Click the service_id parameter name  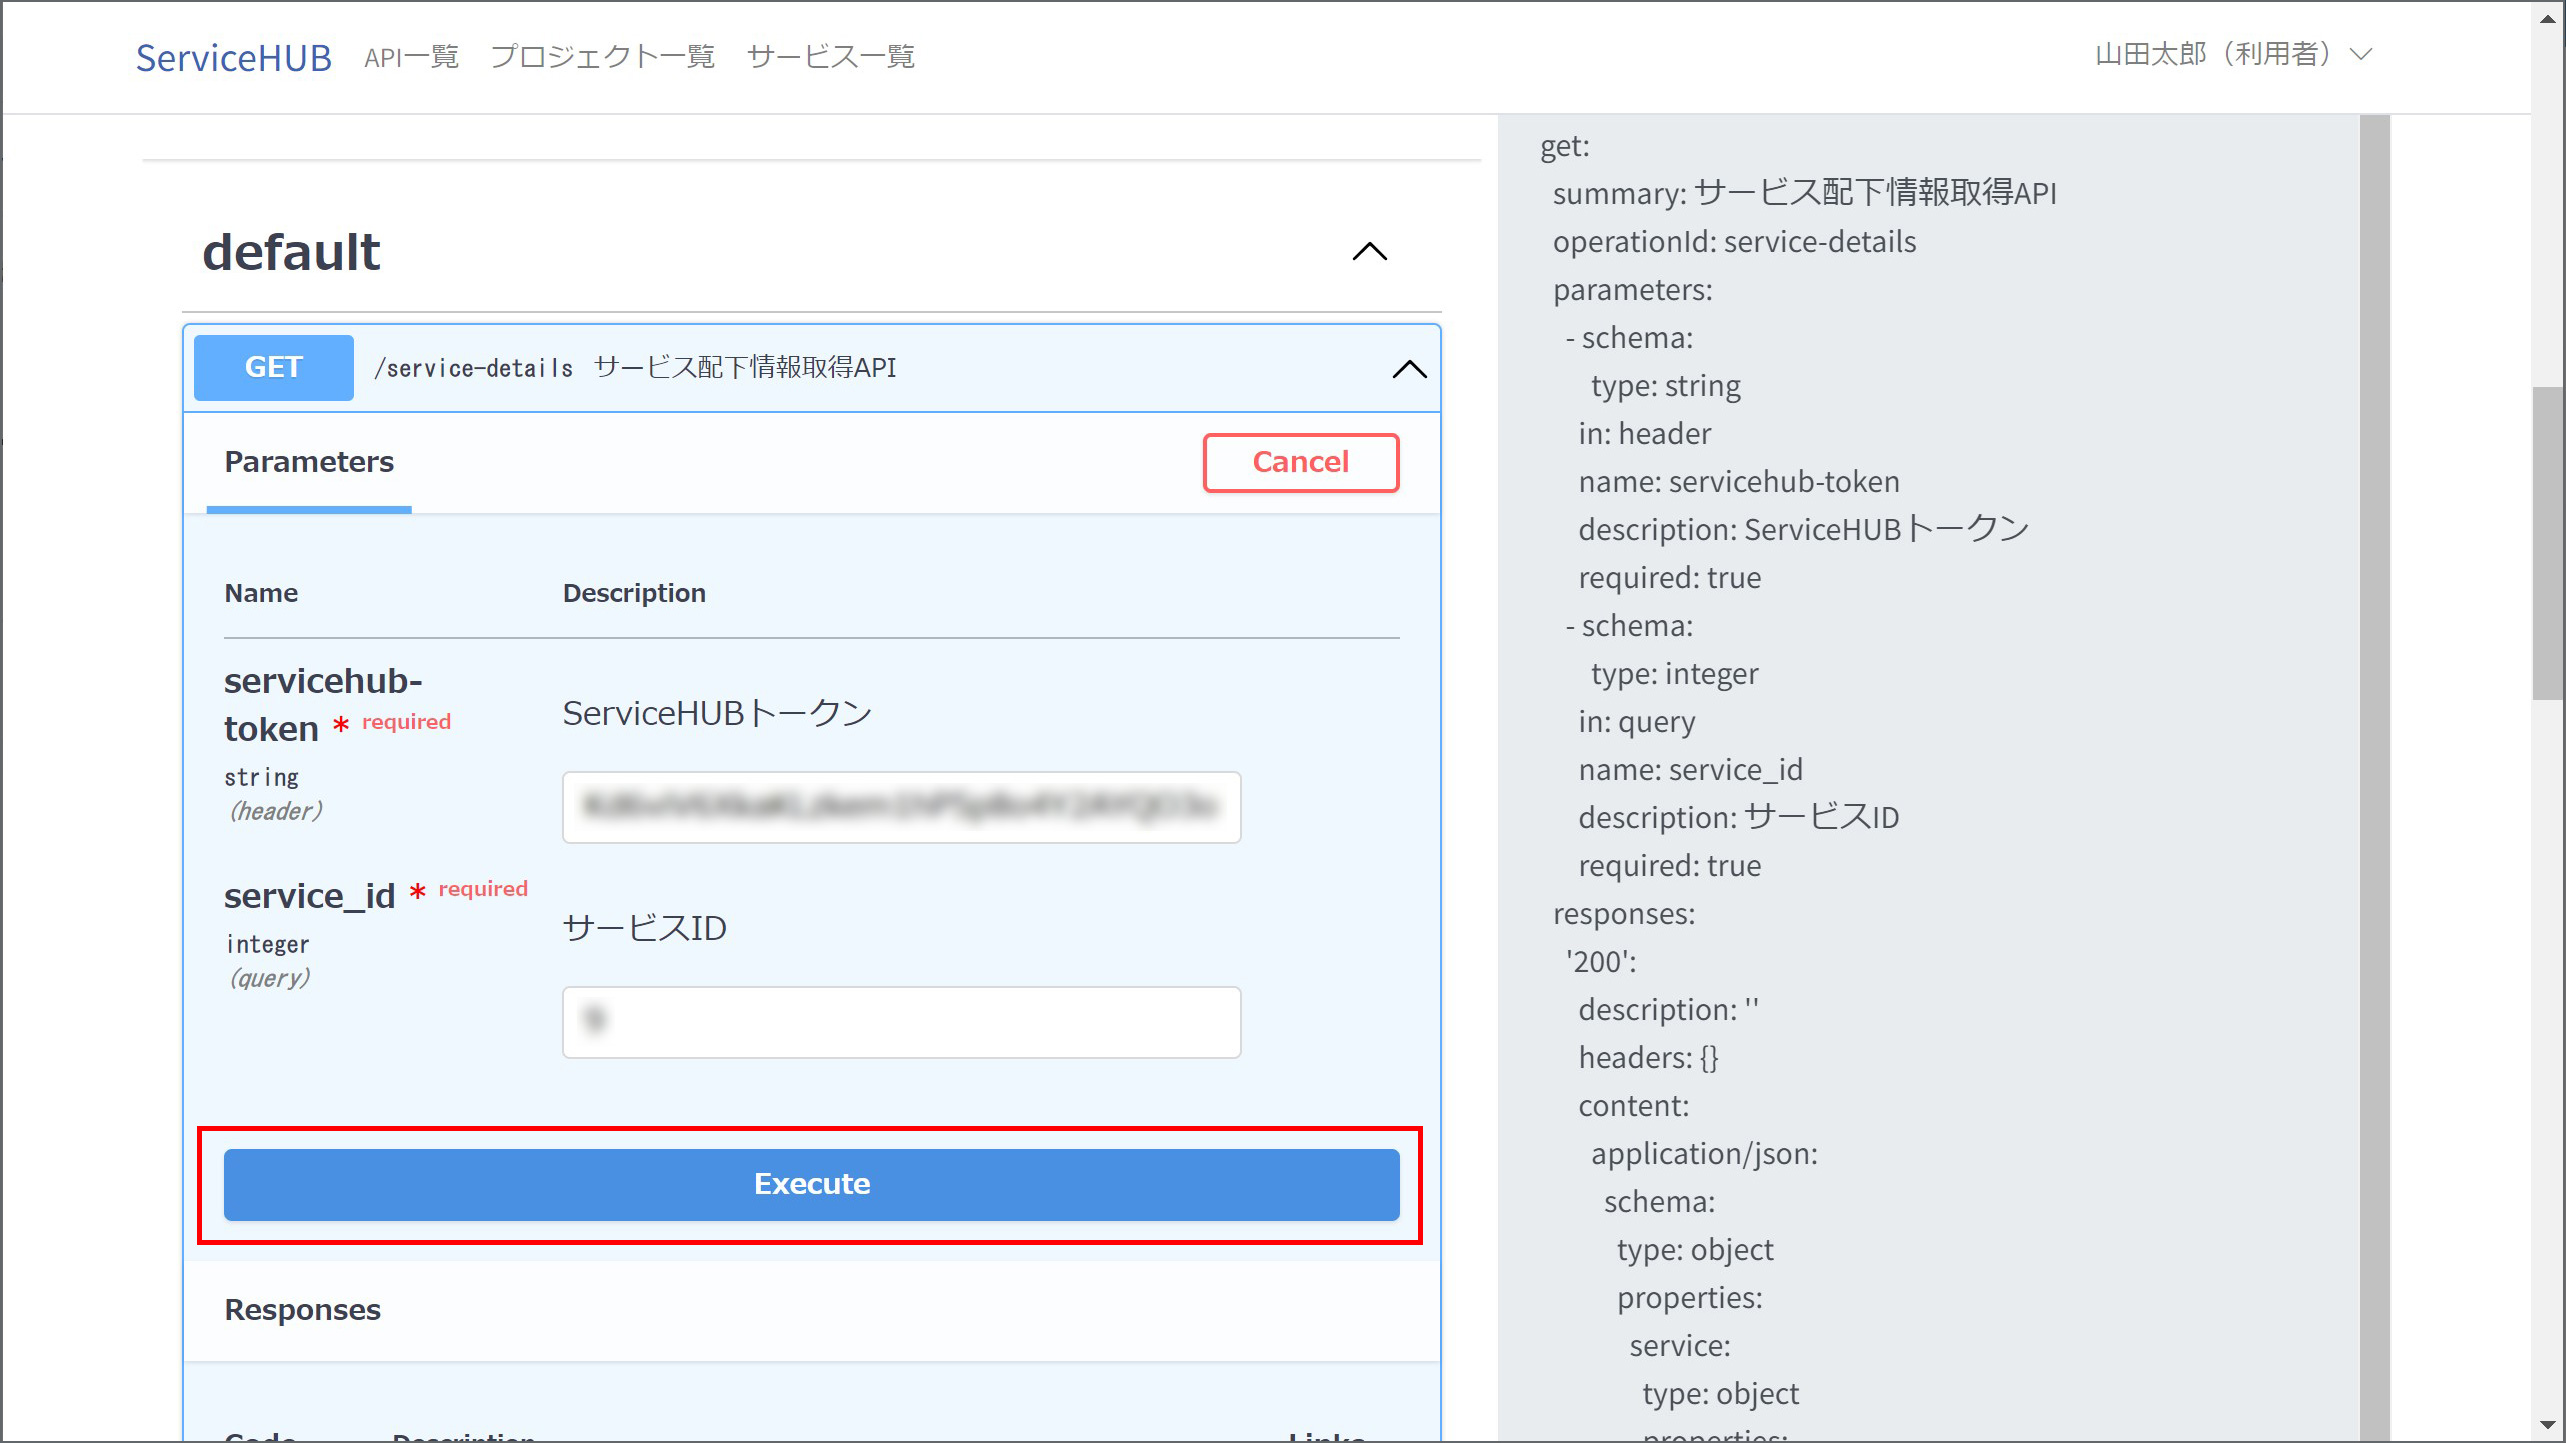click(x=309, y=896)
